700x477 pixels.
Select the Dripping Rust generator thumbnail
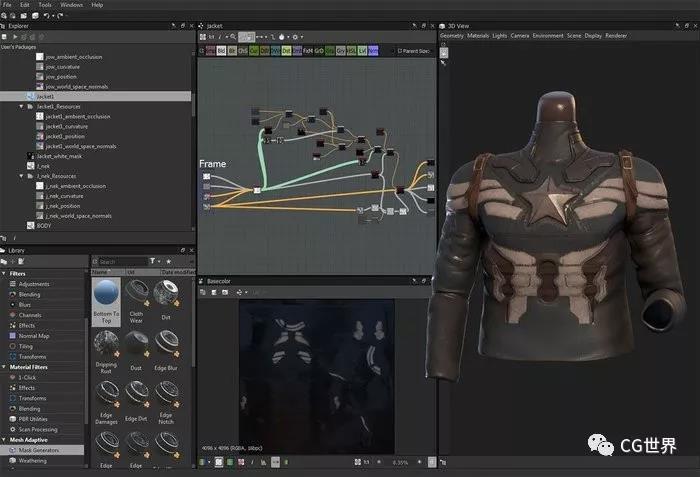click(x=106, y=352)
